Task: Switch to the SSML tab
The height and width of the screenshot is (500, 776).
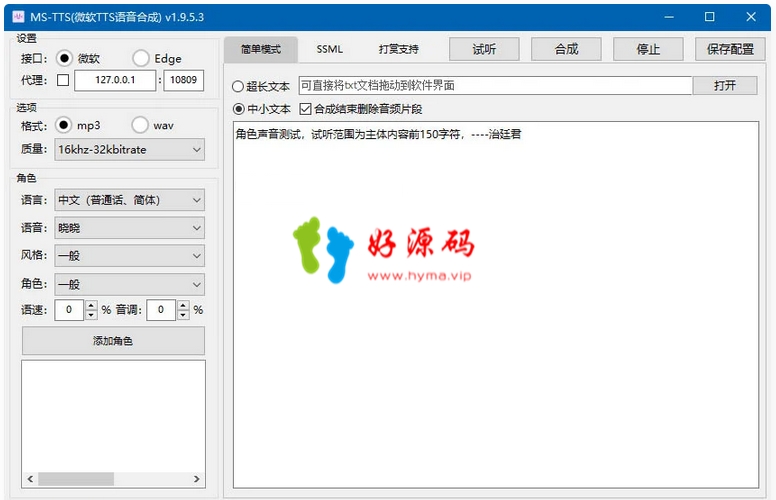Action: click(330, 50)
